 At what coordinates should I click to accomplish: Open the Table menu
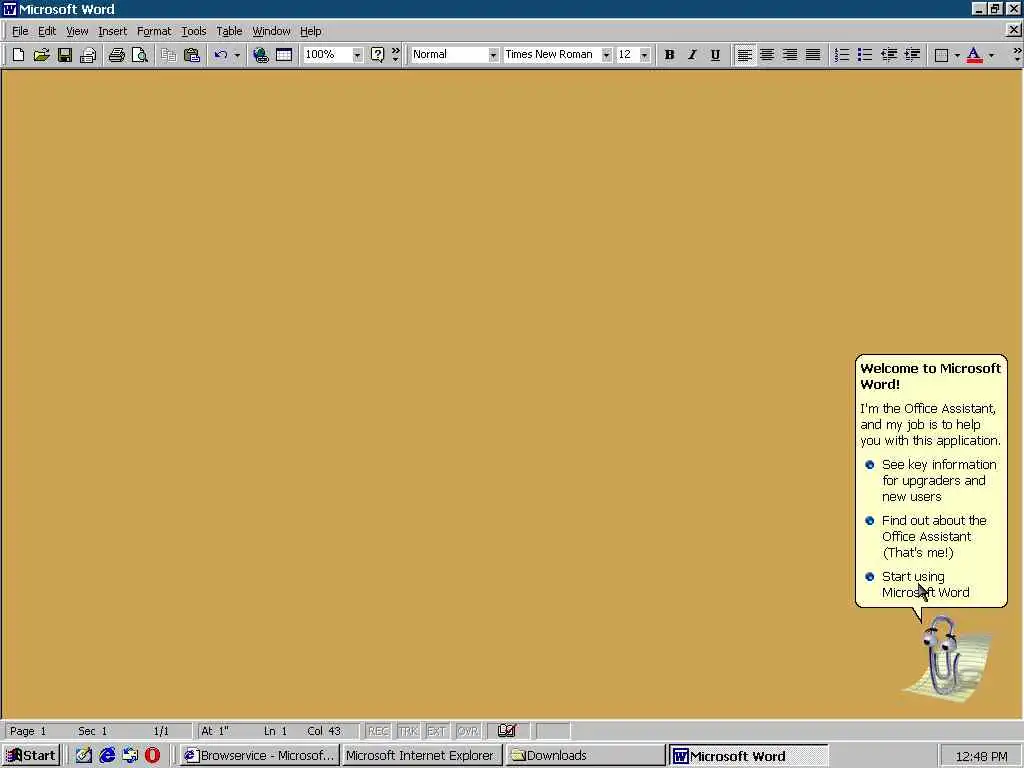pos(229,31)
